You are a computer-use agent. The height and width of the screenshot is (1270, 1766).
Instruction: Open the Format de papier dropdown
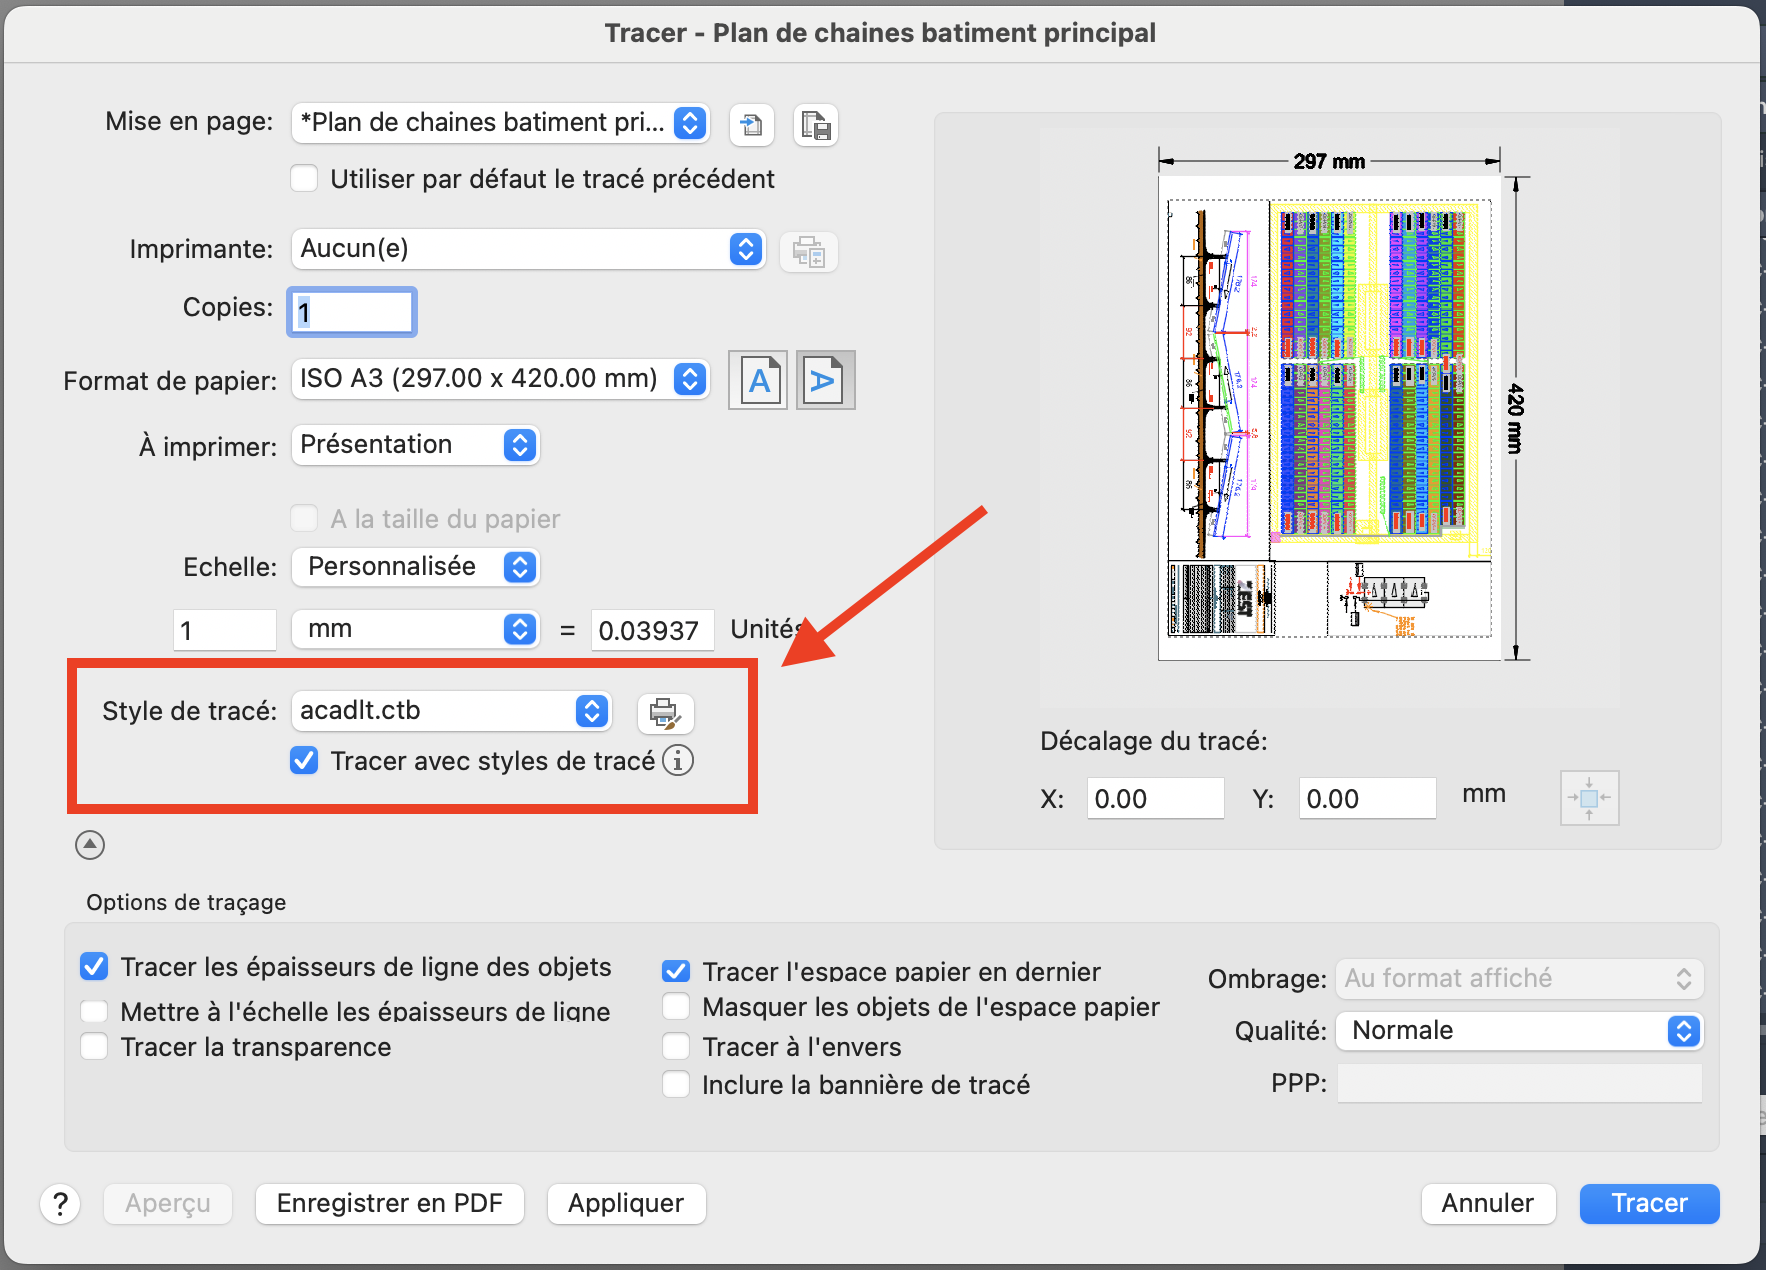(500, 379)
